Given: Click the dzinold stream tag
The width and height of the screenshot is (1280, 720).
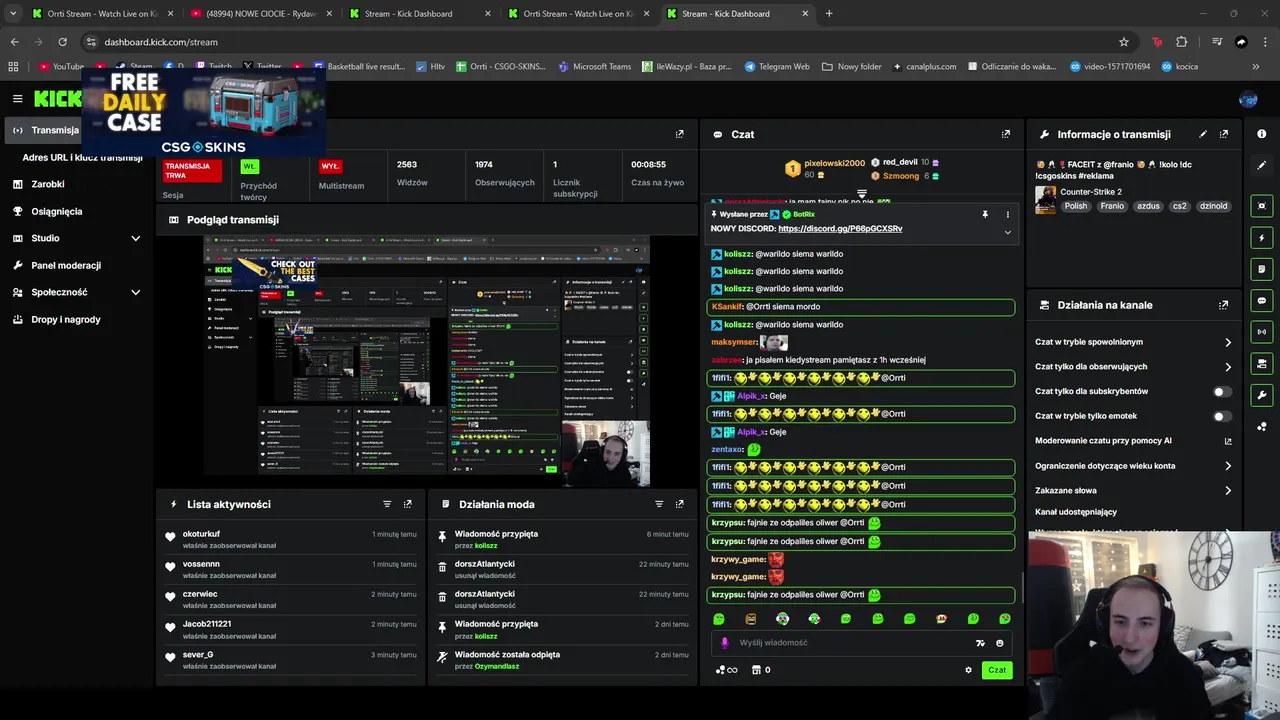Looking at the screenshot, I should (1213, 206).
